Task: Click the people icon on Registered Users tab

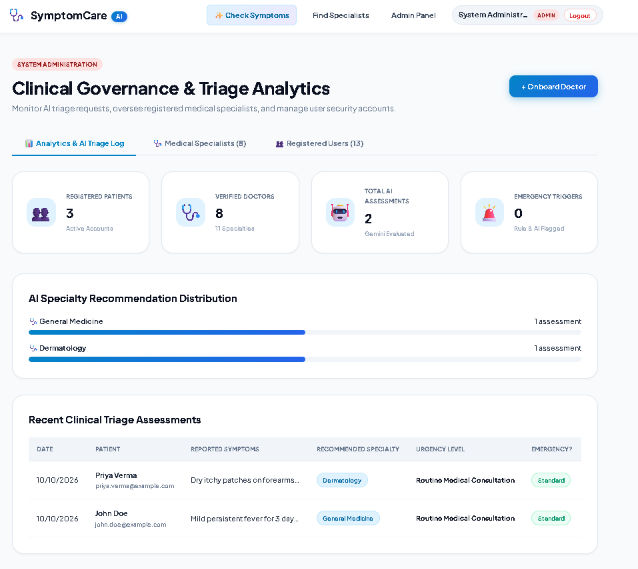Action: [x=280, y=144]
